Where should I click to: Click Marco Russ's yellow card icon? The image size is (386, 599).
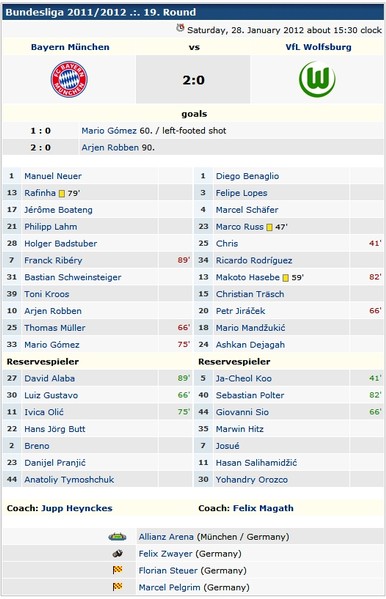click(269, 227)
